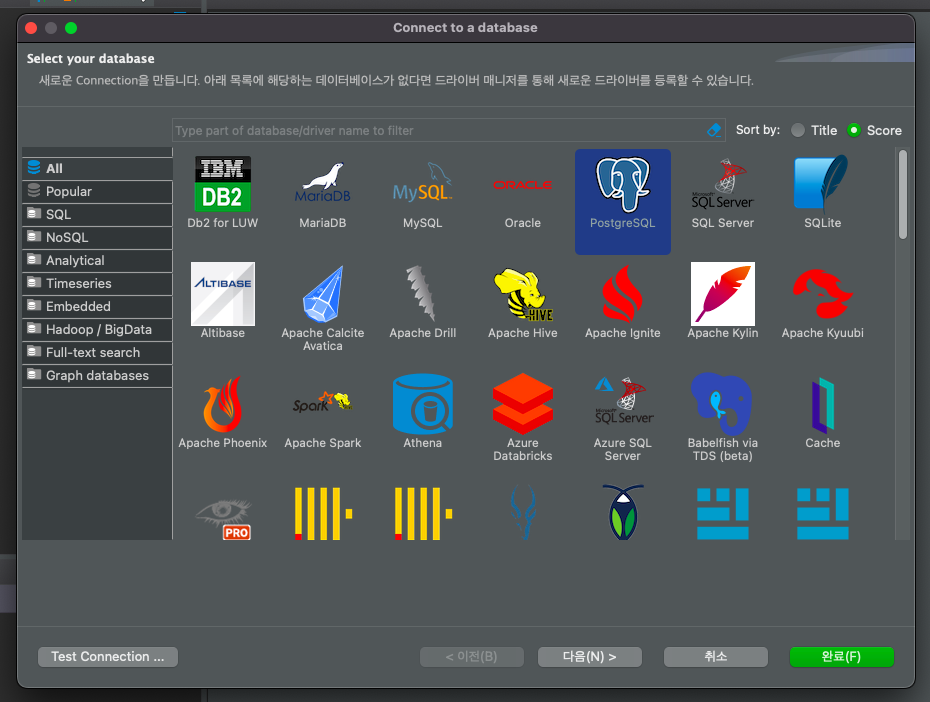Choose the Apache Drill icon

(x=422, y=294)
